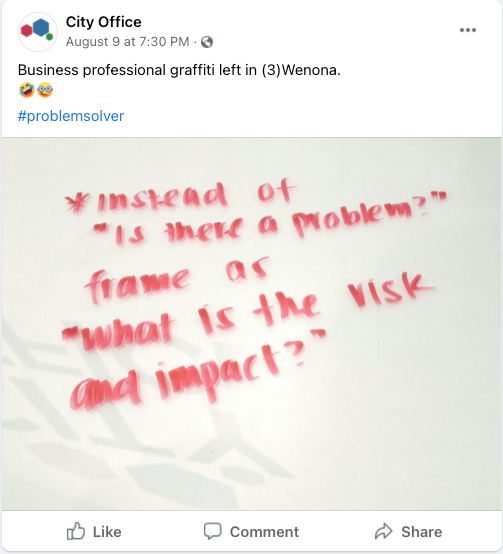Click the post text mentioning (3)Wenona
This screenshot has height=554, width=503.
tap(179, 70)
